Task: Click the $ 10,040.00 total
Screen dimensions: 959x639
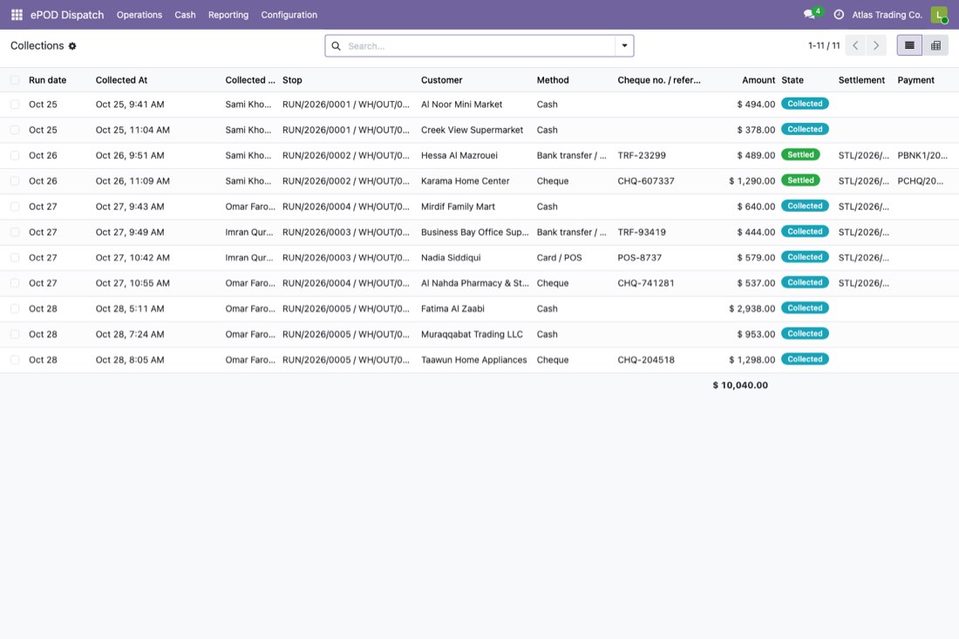Action: coord(740,385)
